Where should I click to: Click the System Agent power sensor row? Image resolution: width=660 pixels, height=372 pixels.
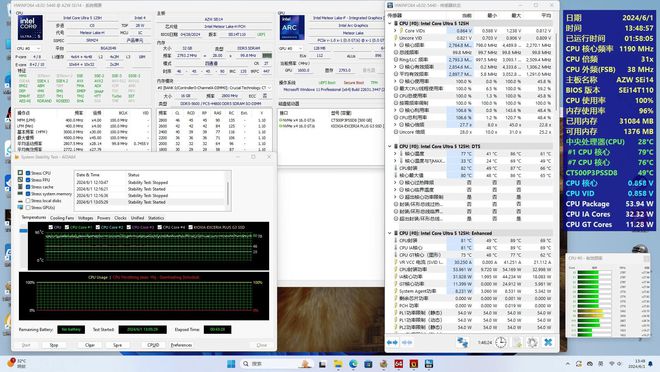click(473, 291)
